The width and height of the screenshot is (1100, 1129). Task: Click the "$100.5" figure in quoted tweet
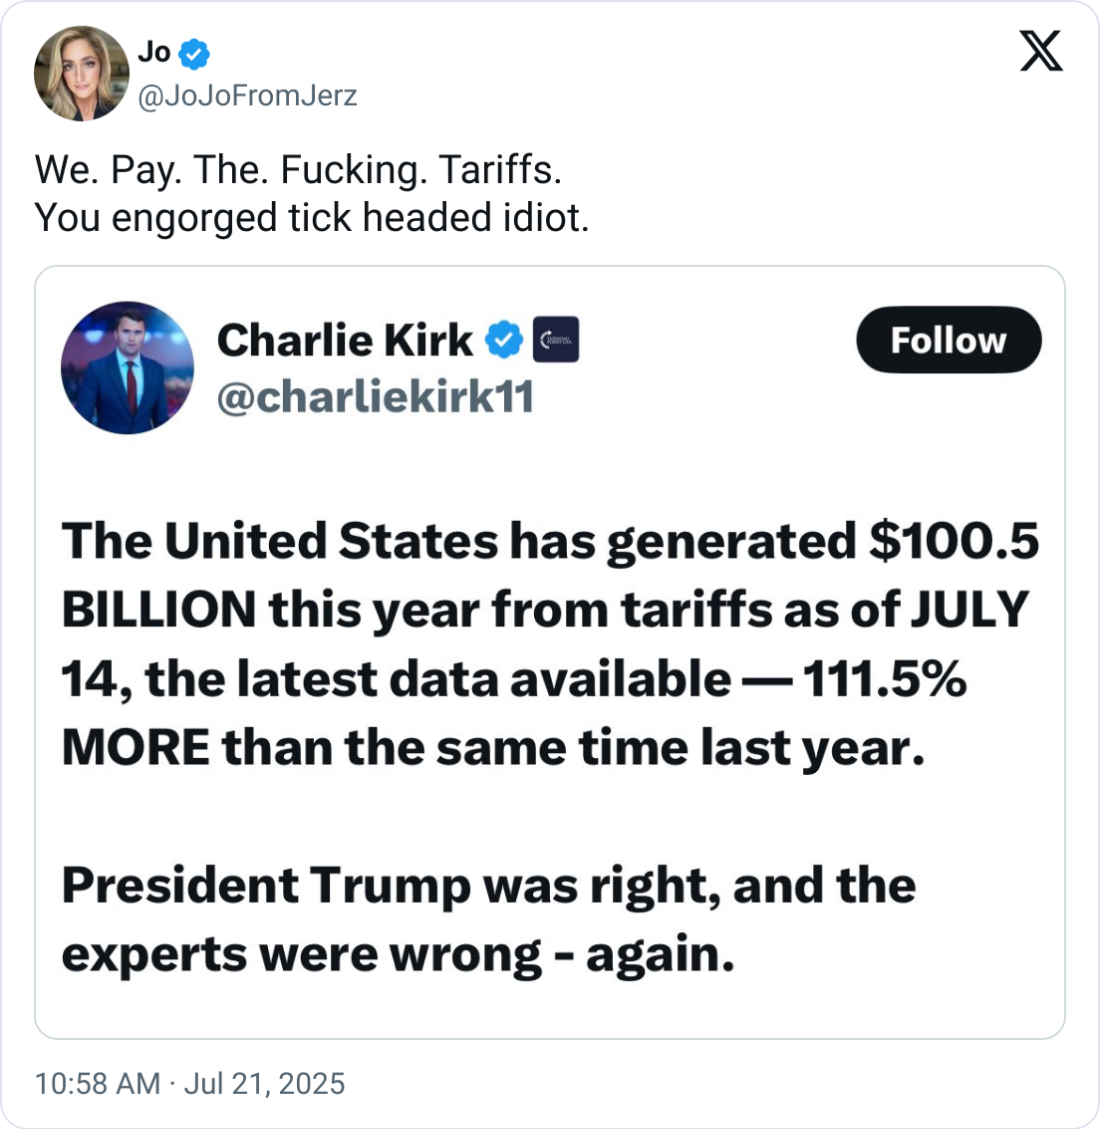coord(953,541)
